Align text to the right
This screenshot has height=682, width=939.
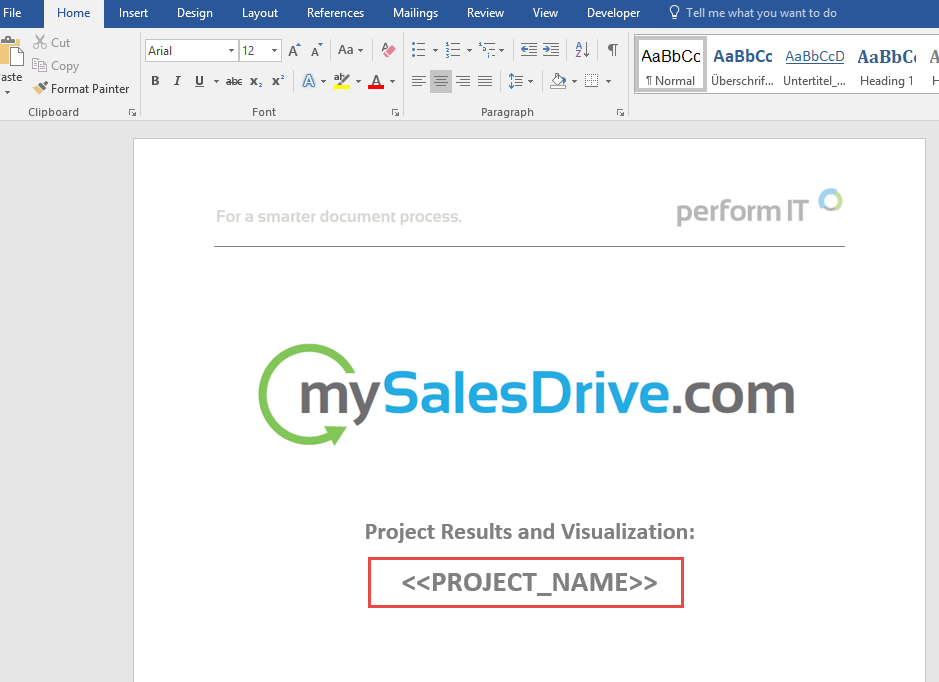click(463, 81)
